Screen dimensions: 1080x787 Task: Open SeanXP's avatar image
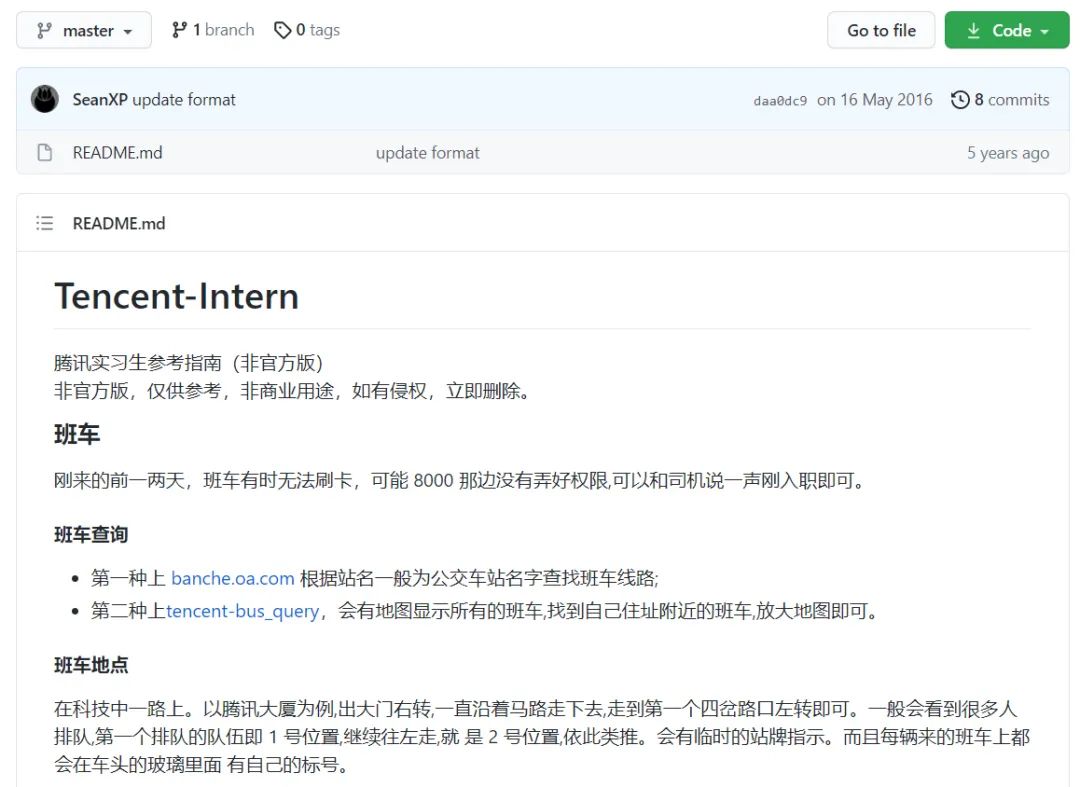45,99
